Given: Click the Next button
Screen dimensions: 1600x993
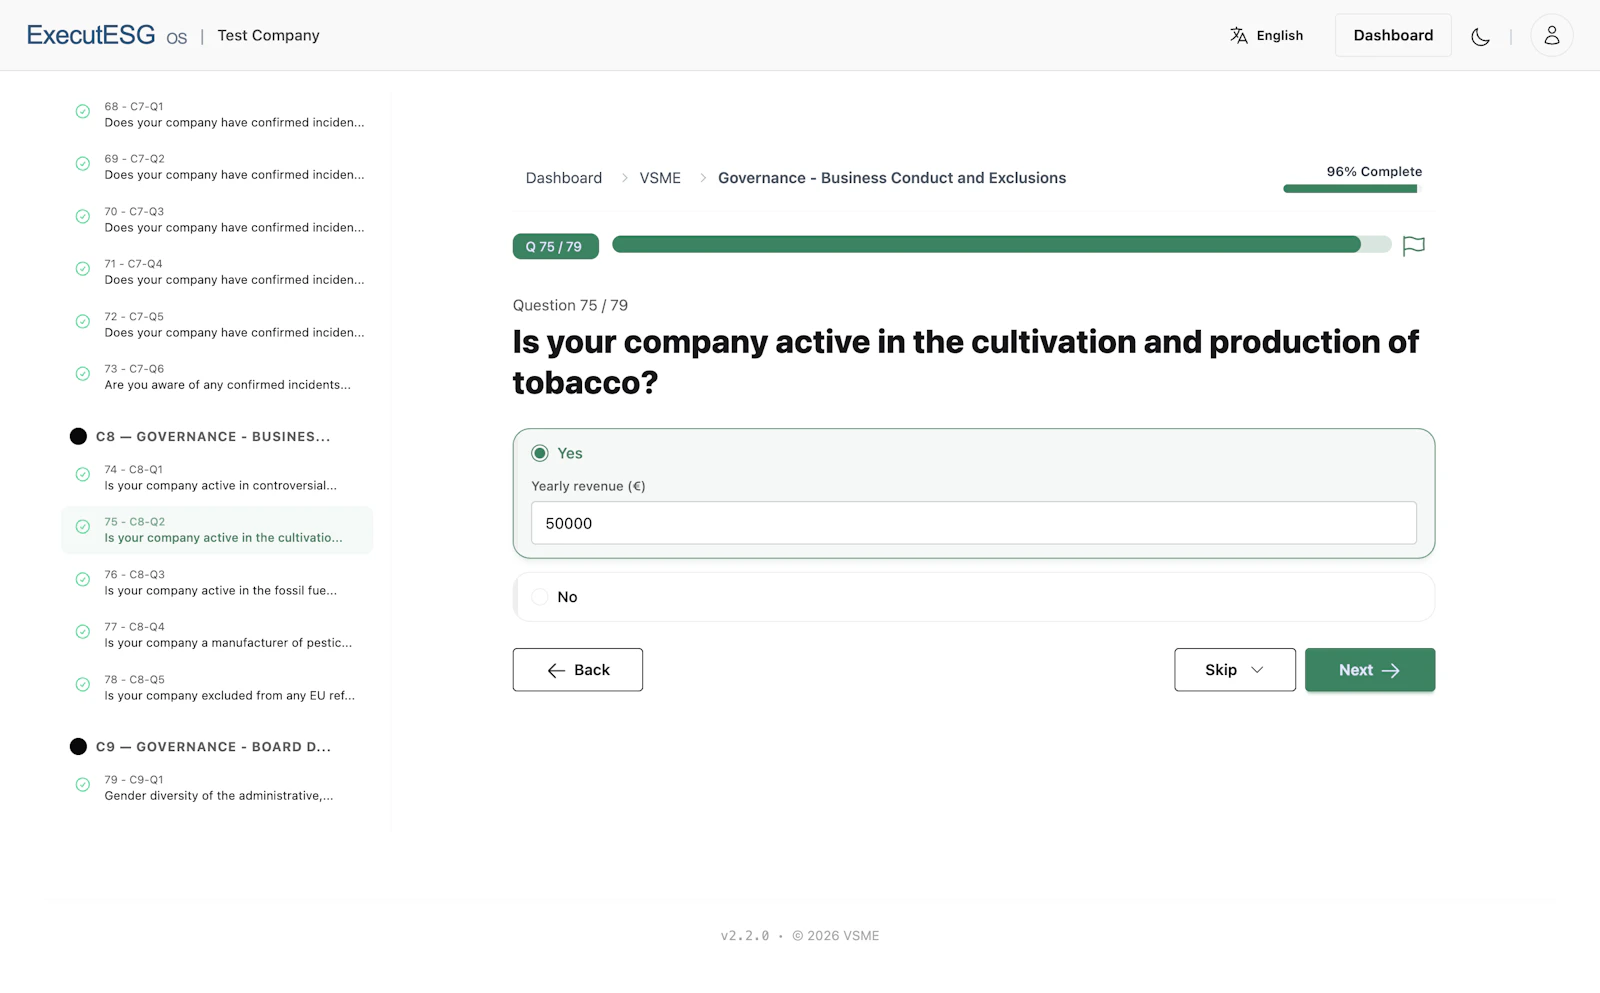Looking at the screenshot, I should point(1370,670).
